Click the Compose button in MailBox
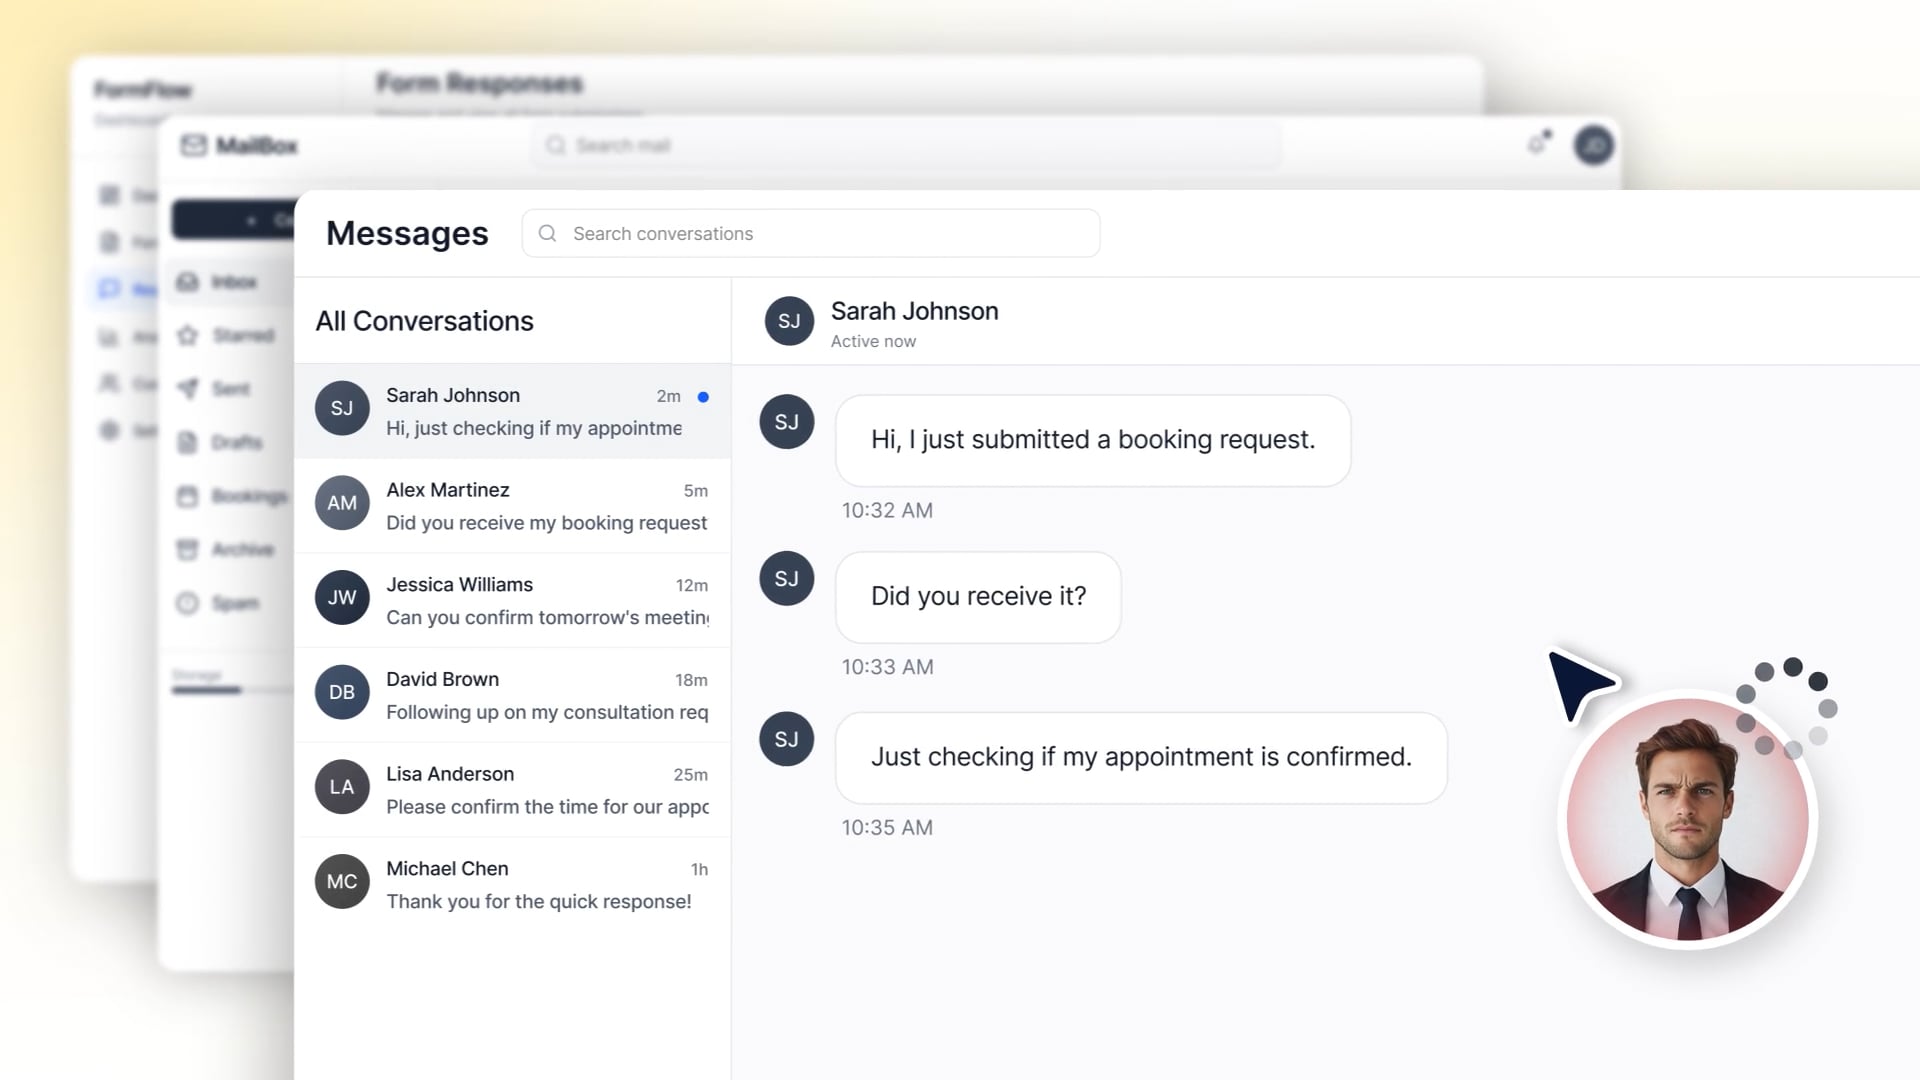The width and height of the screenshot is (1920, 1080). point(233,220)
